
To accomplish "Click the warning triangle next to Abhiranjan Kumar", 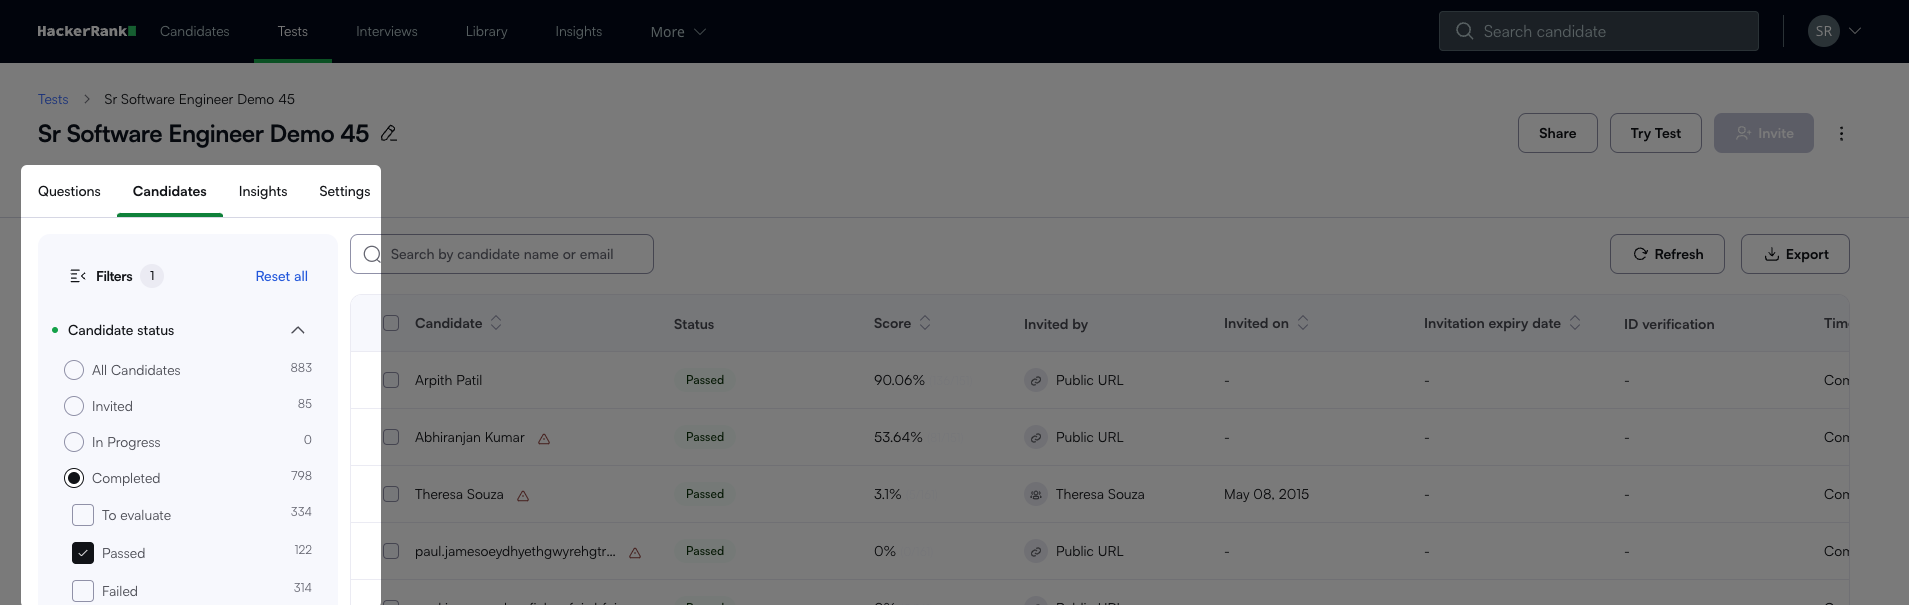I will click(544, 438).
